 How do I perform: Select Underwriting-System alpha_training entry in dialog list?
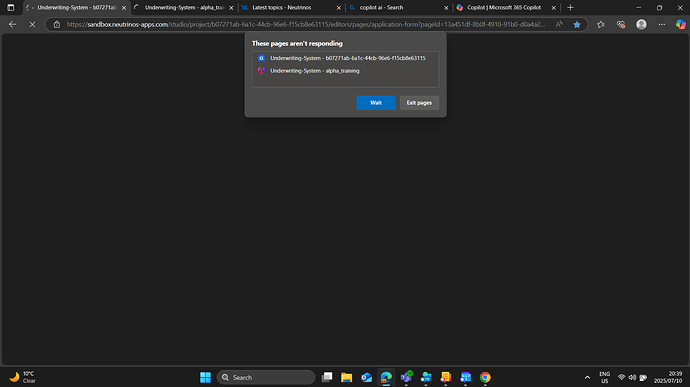coord(345,71)
